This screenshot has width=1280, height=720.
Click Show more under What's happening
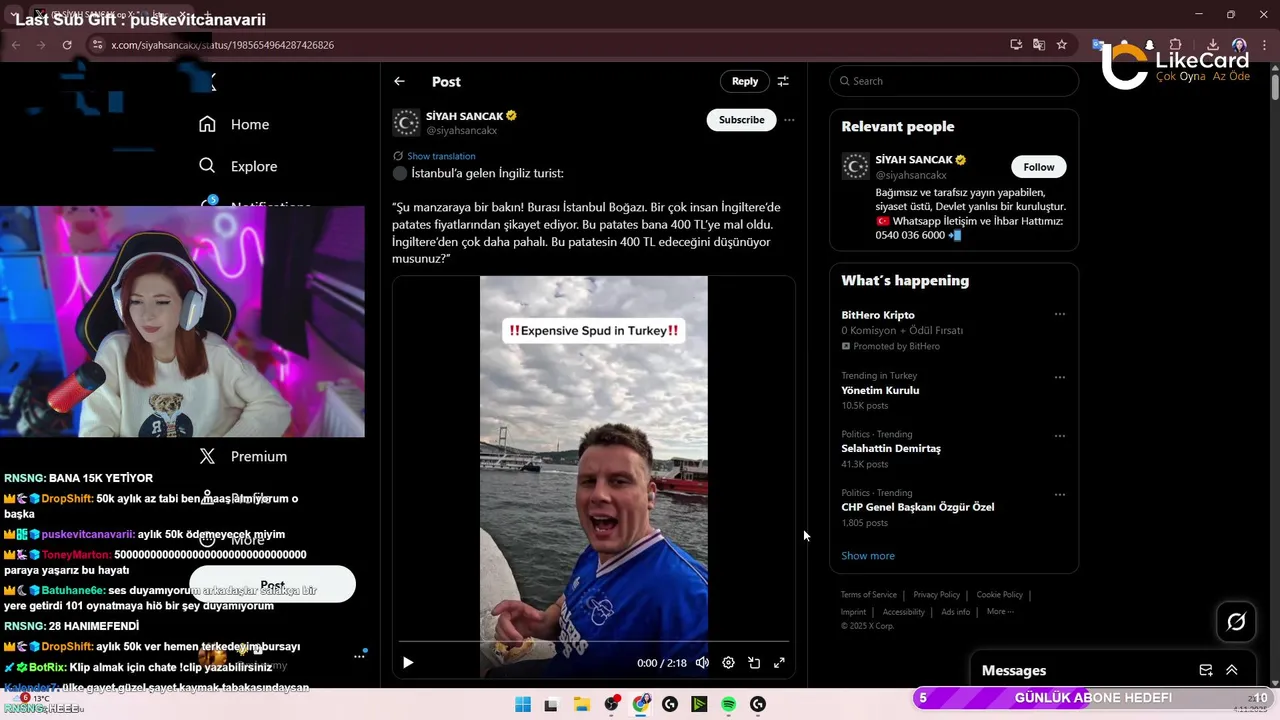pyautogui.click(x=868, y=556)
